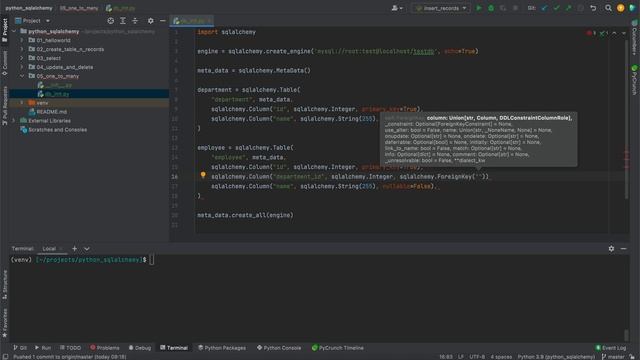
Task: Select README.md in project tree
Action: (x=51, y=112)
